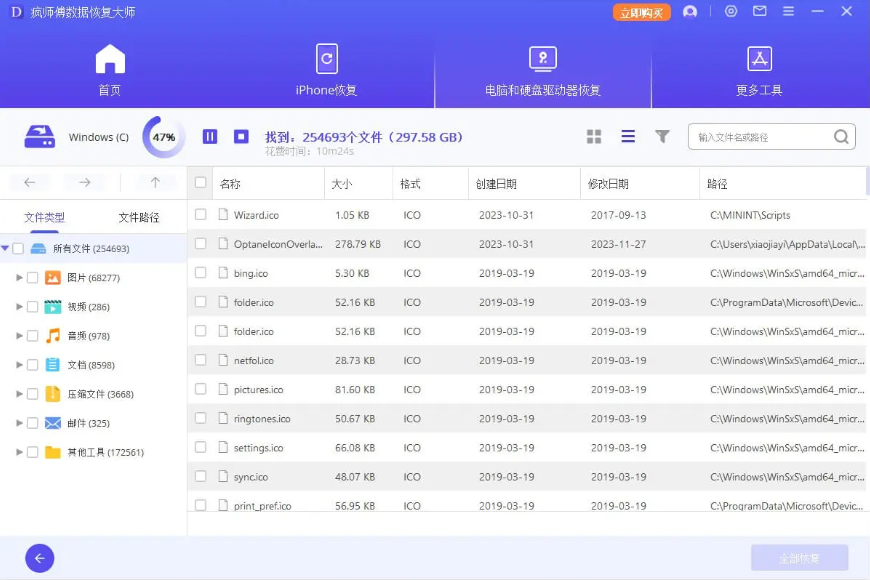Click the 压缩文件 archive icon
This screenshot has width=870, height=580.
pyautogui.click(x=53, y=394)
